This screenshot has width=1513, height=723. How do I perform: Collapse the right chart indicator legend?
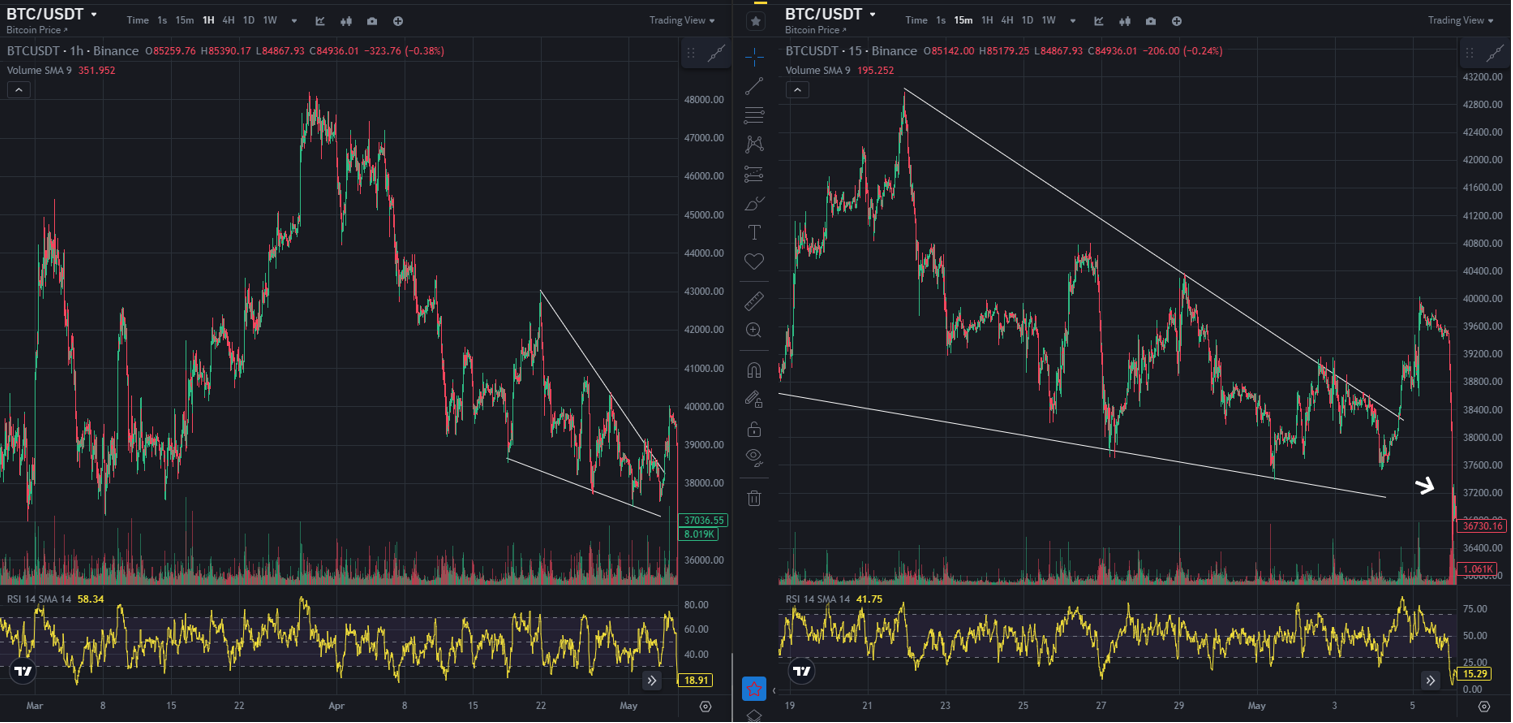pos(797,90)
